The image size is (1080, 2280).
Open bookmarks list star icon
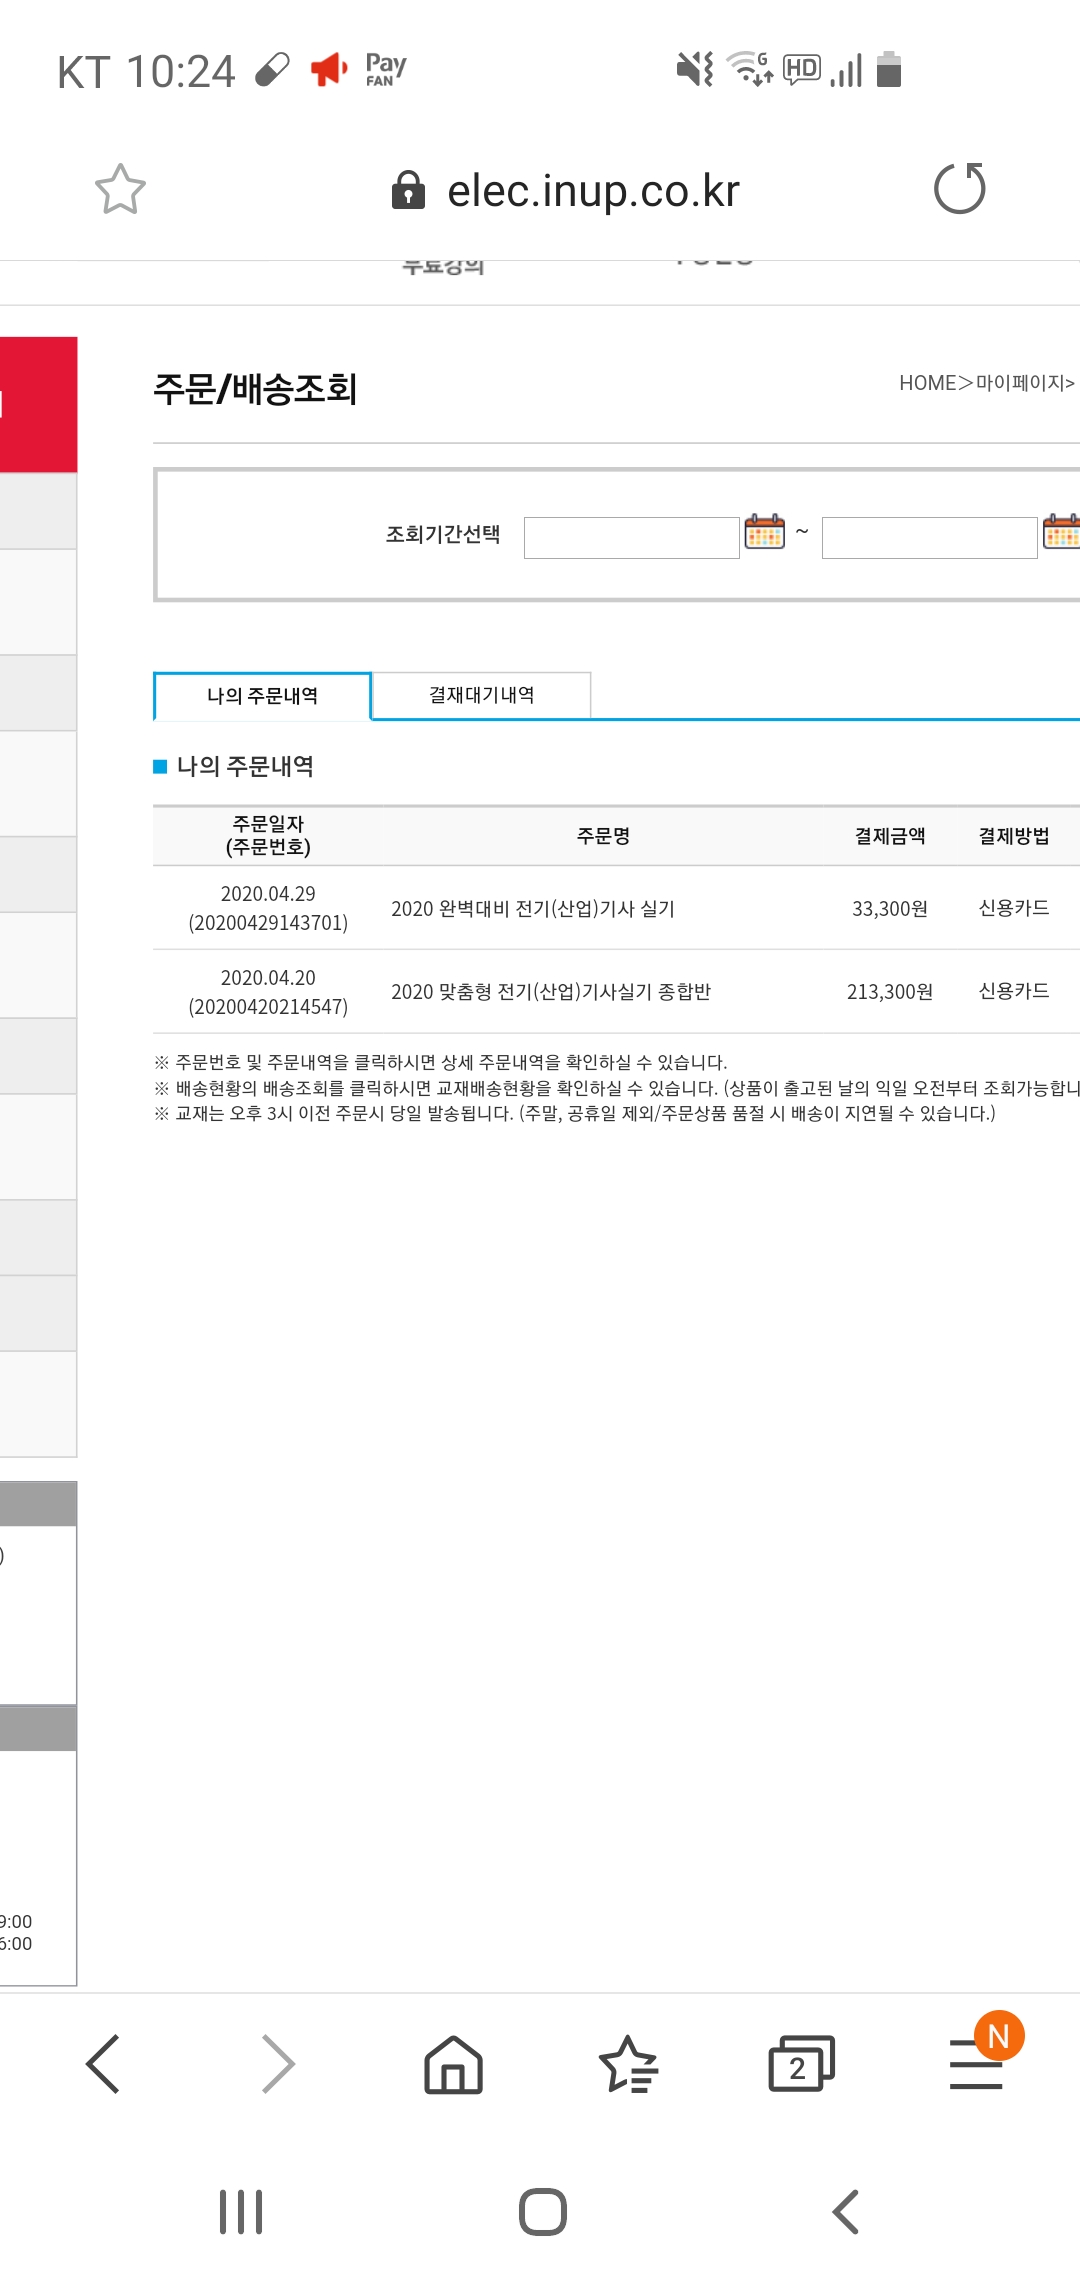click(x=628, y=2064)
